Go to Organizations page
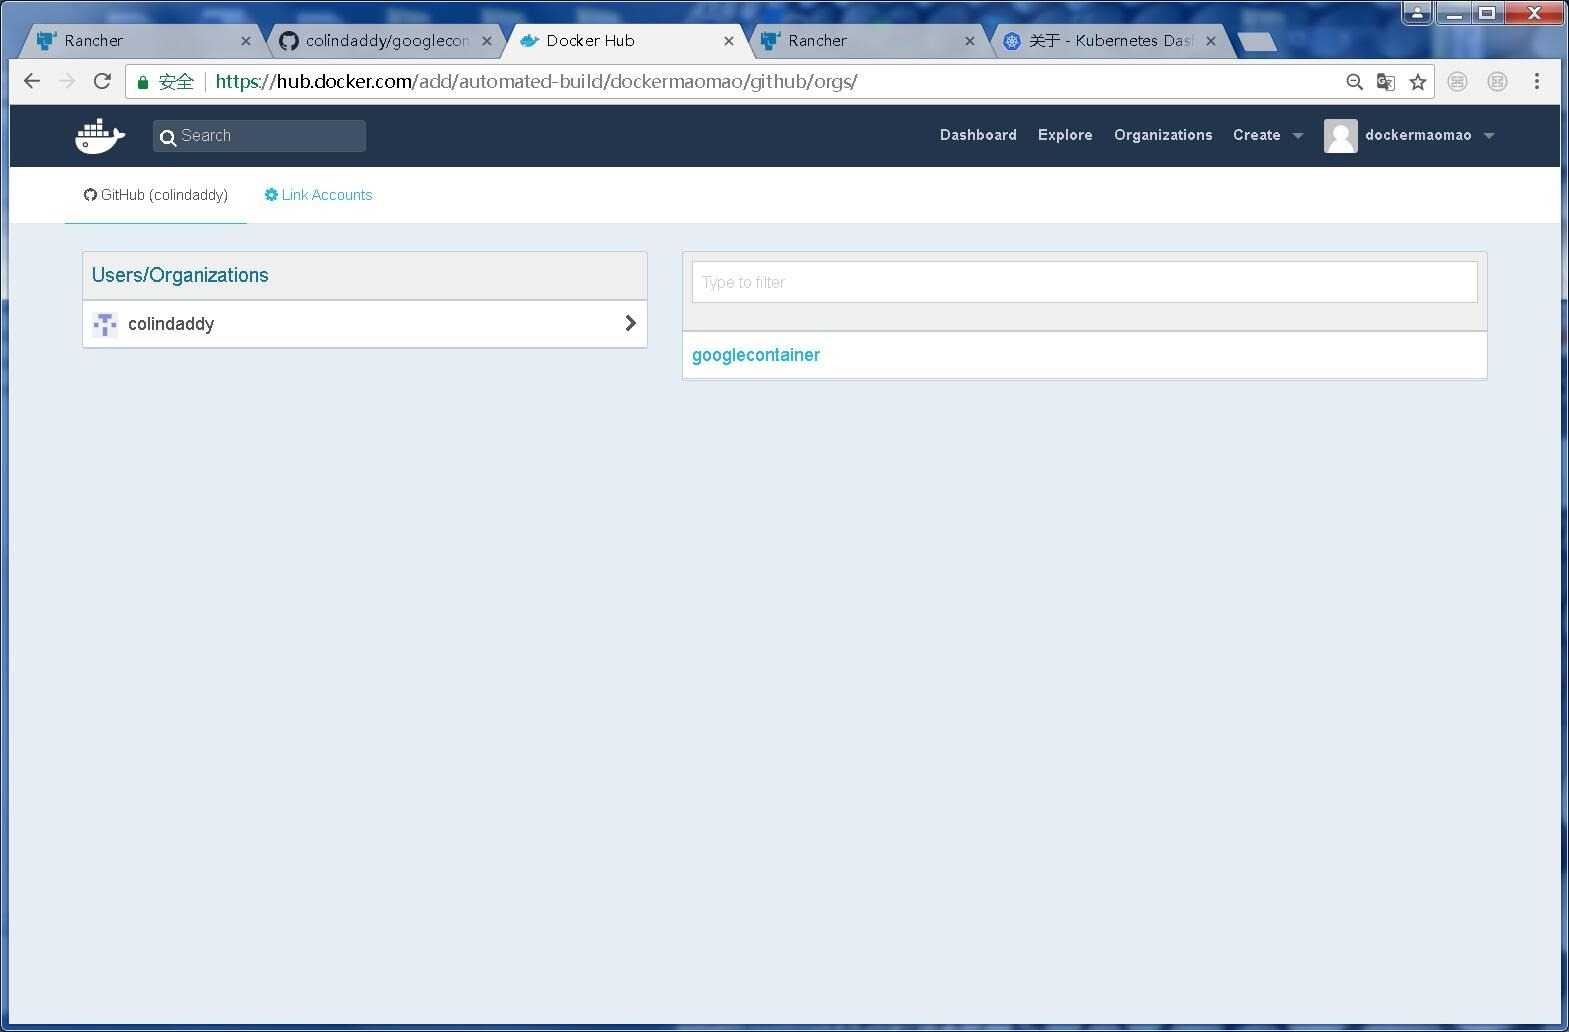Image resolution: width=1569 pixels, height=1032 pixels. 1163,135
